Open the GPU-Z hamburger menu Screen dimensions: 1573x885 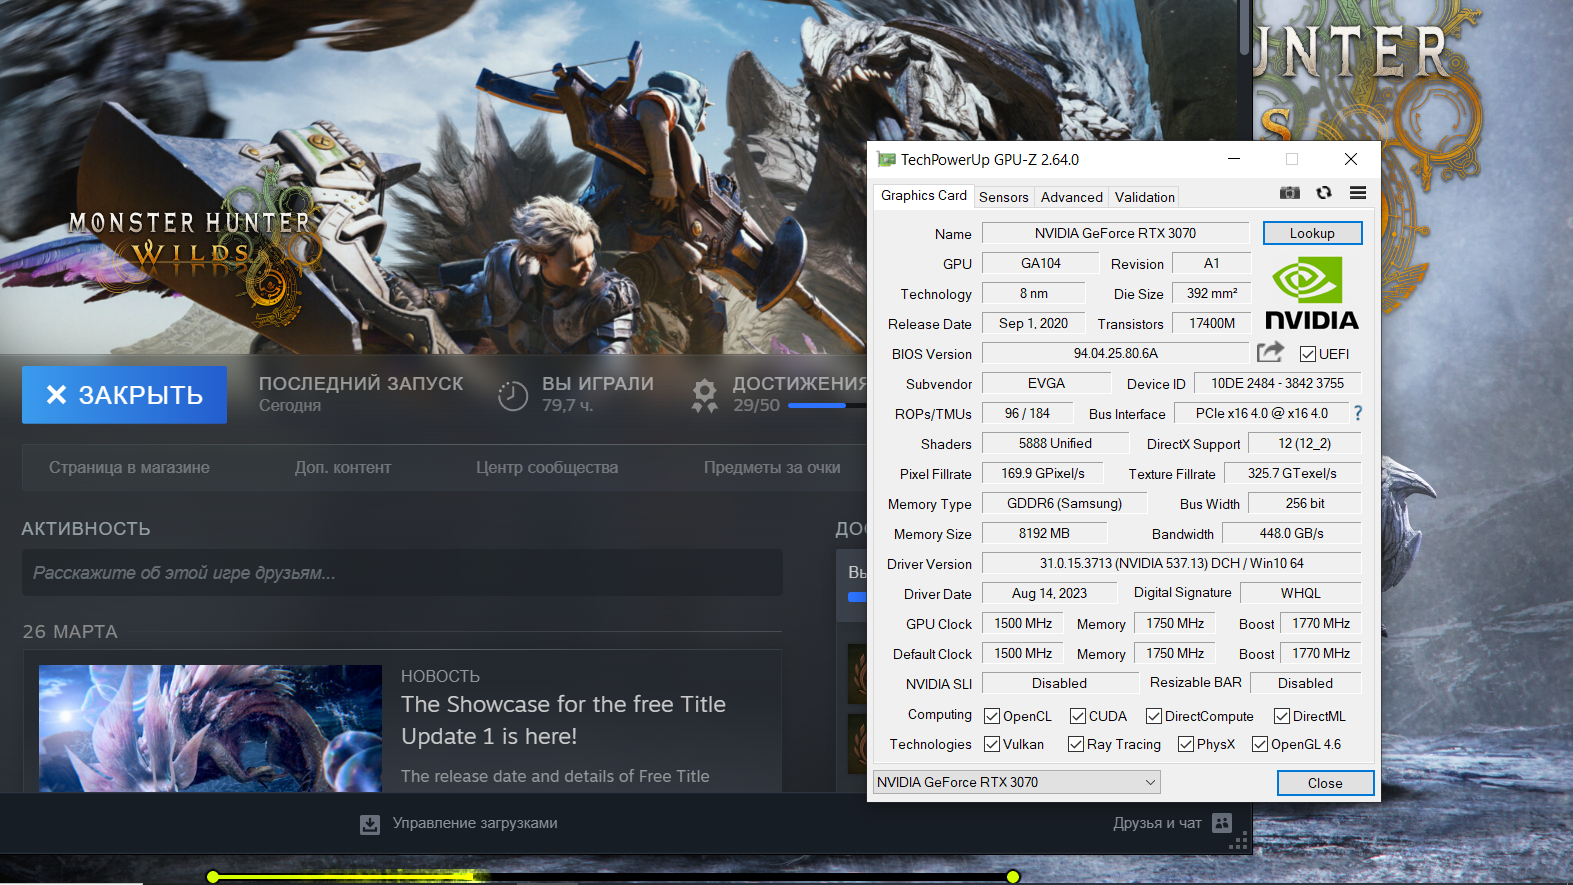(x=1357, y=192)
